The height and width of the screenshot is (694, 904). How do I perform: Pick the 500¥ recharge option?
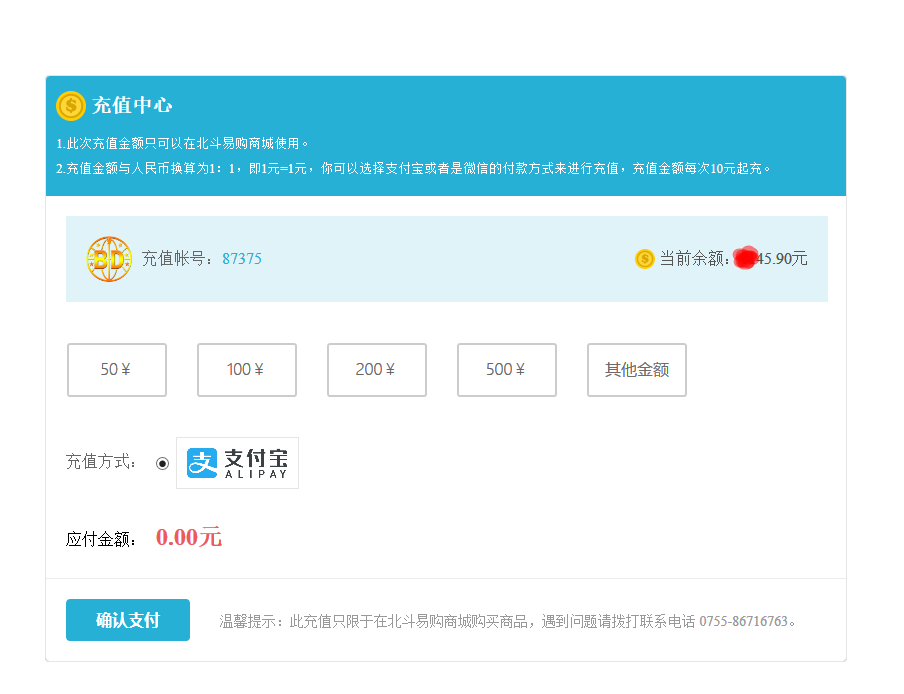tap(507, 370)
